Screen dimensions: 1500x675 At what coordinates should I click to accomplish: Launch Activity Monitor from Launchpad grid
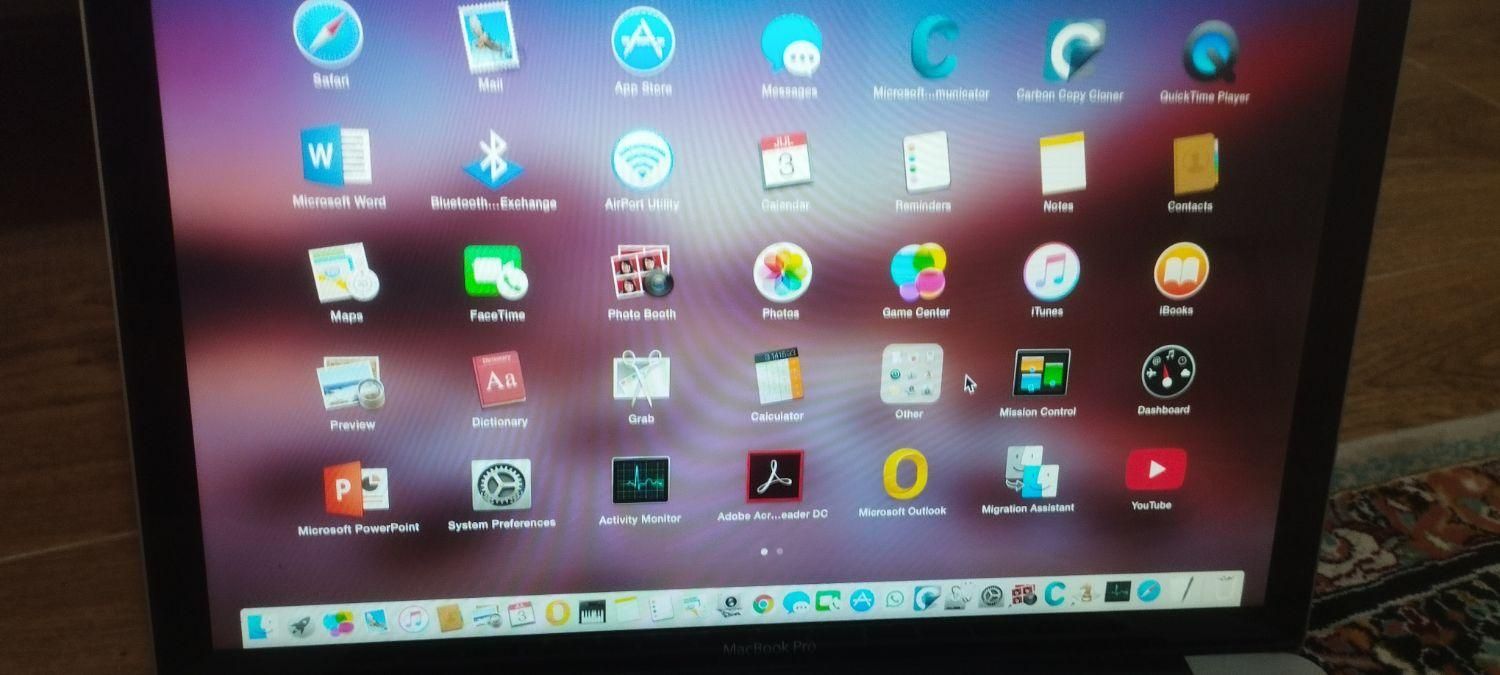[x=641, y=481]
